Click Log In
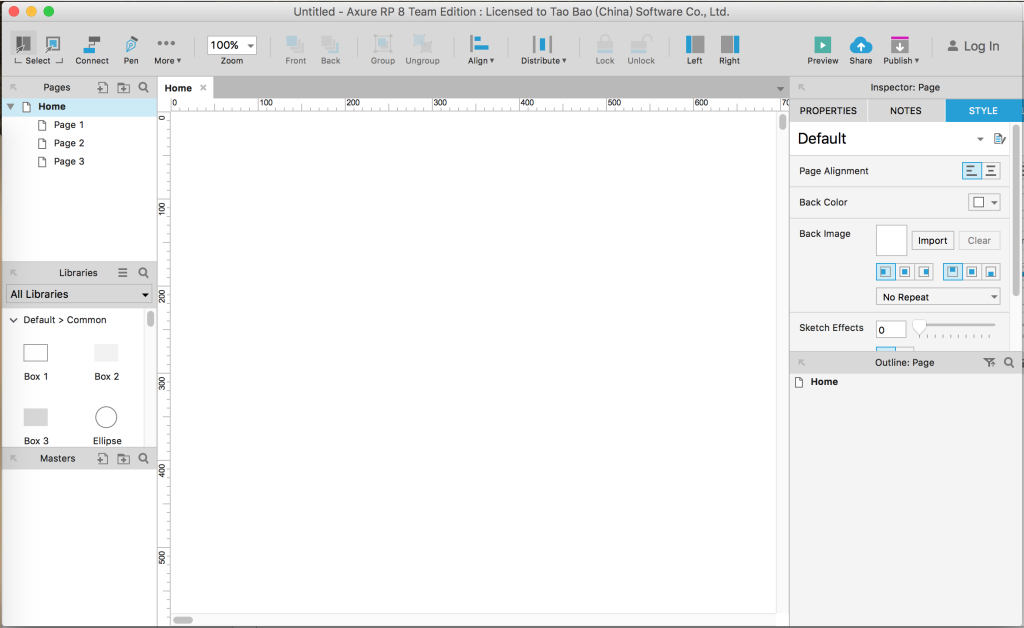1024x628 pixels. click(x=973, y=46)
